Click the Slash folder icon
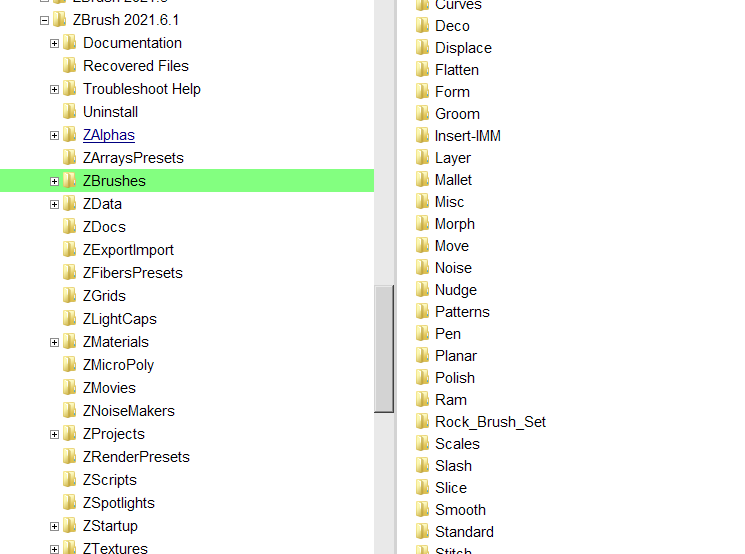This screenshot has width=745, height=554. coord(422,465)
